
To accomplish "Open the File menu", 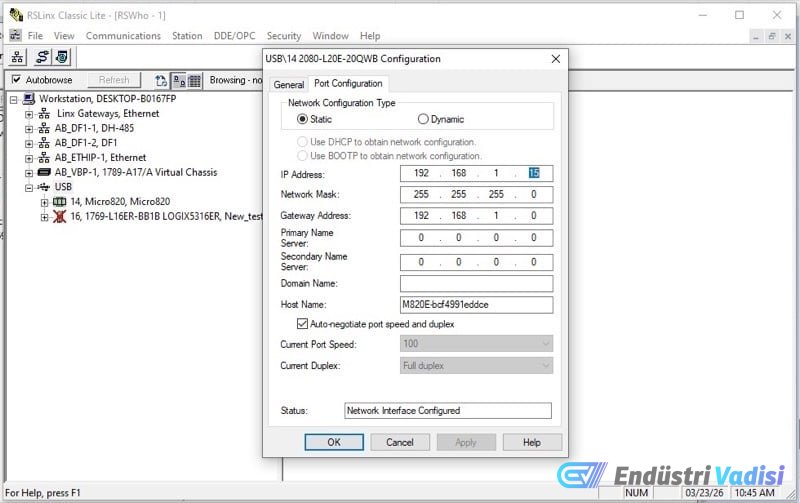I will [x=35, y=36].
